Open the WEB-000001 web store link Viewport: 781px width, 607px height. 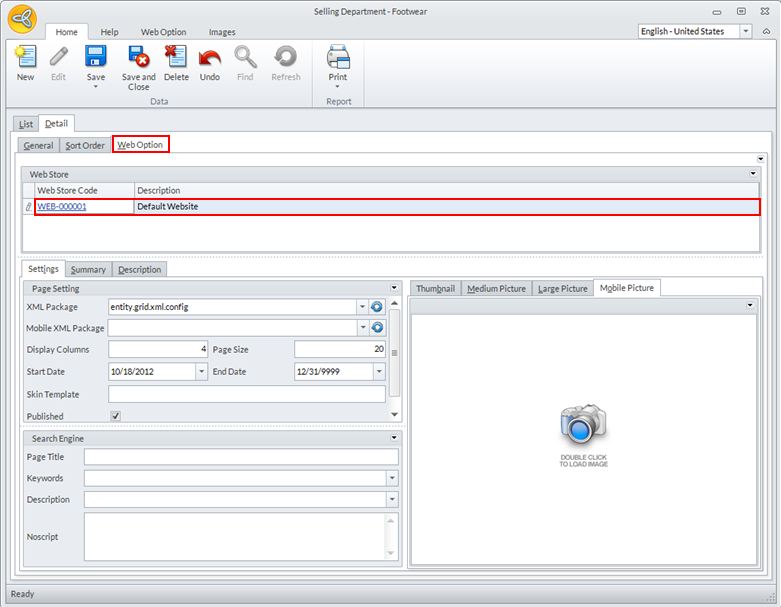point(62,207)
